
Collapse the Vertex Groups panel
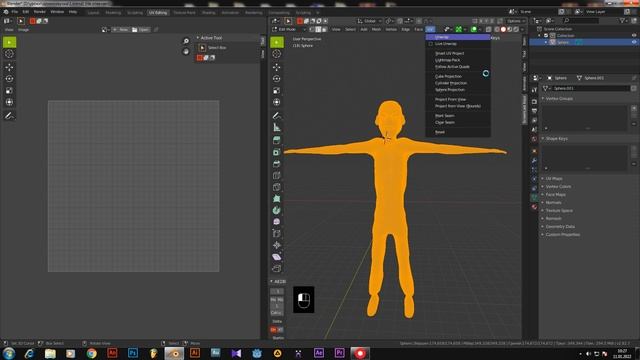coord(558,99)
